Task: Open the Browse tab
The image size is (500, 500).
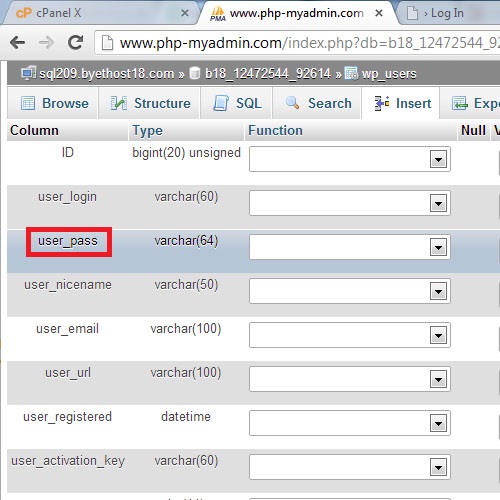Action: point(53,103)
